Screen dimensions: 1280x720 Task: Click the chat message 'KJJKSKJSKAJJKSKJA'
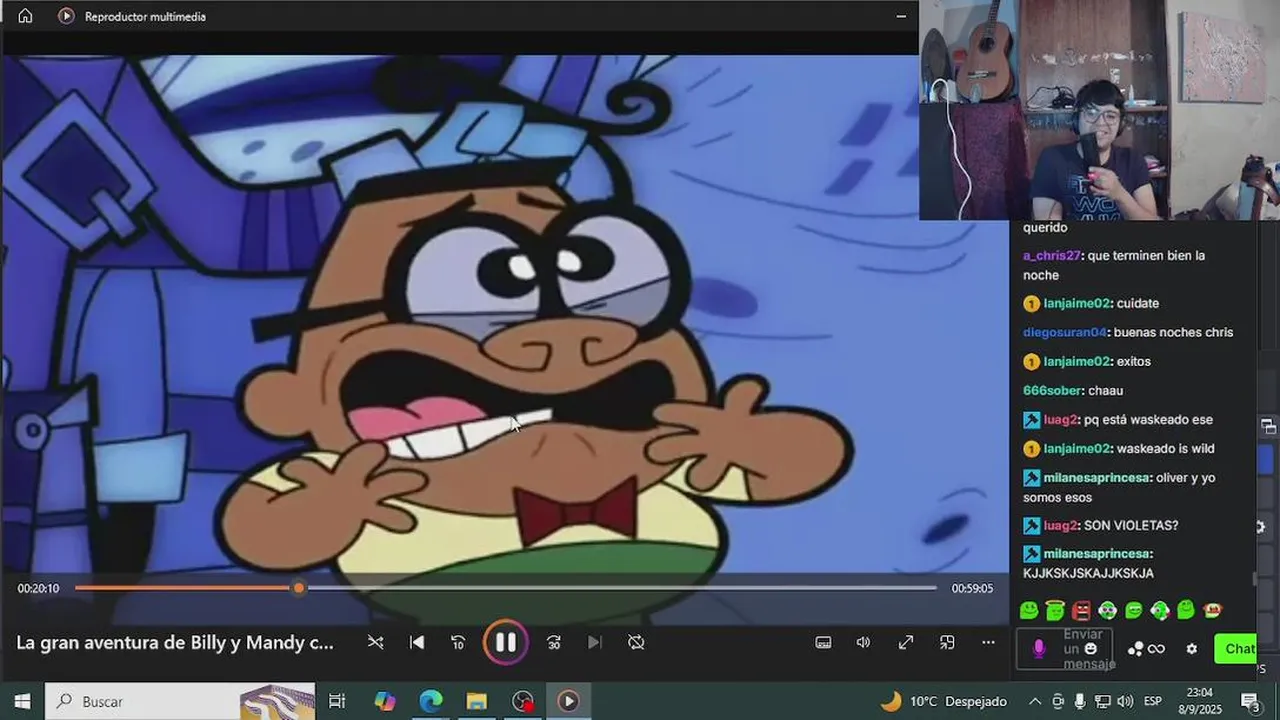click(x=1088, y=573)
